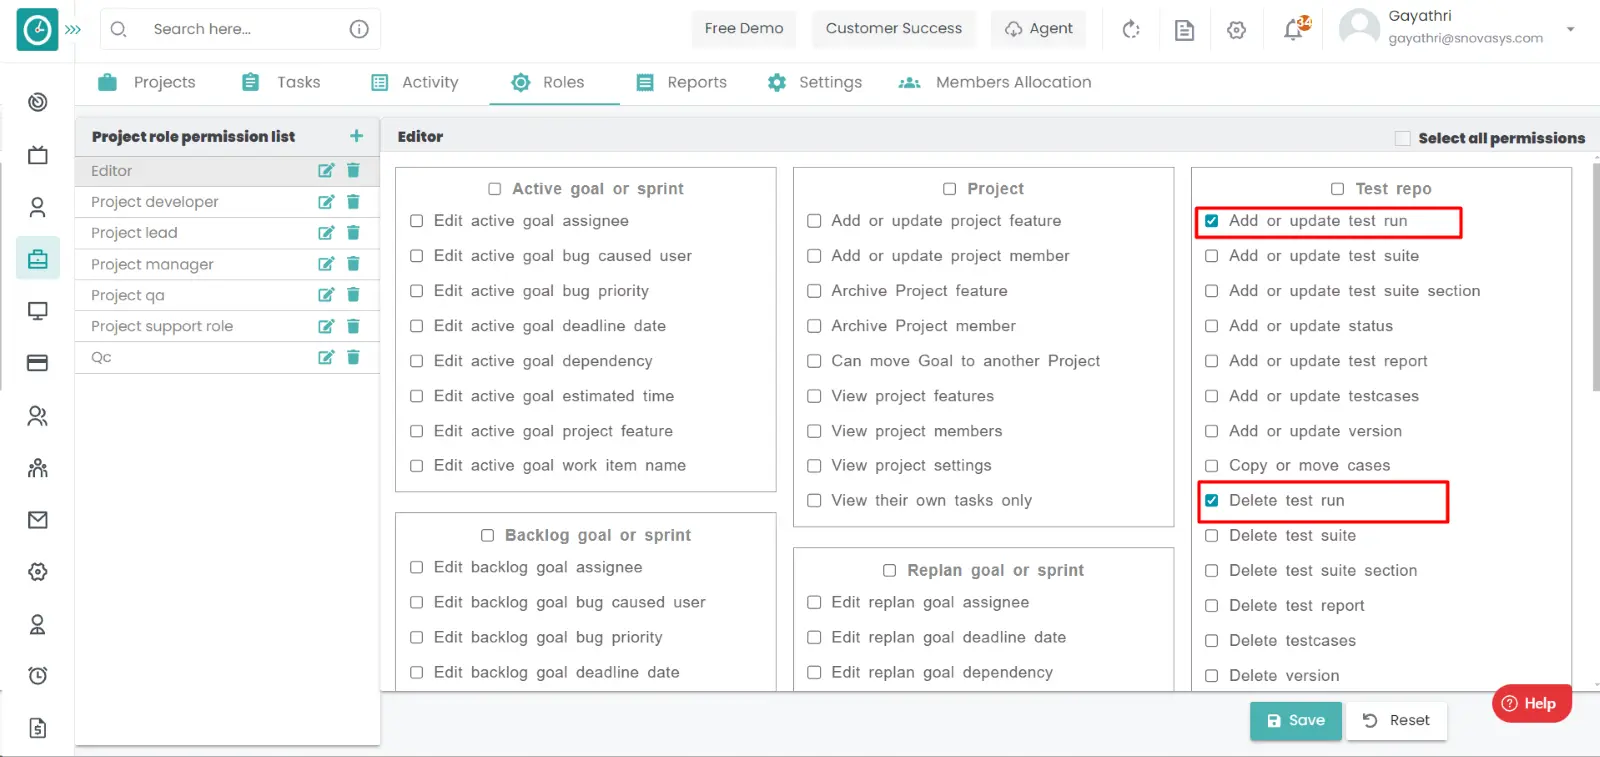Click the refresh icon in top bar
The image size is (1600, 757).
tap(1131, 30)
